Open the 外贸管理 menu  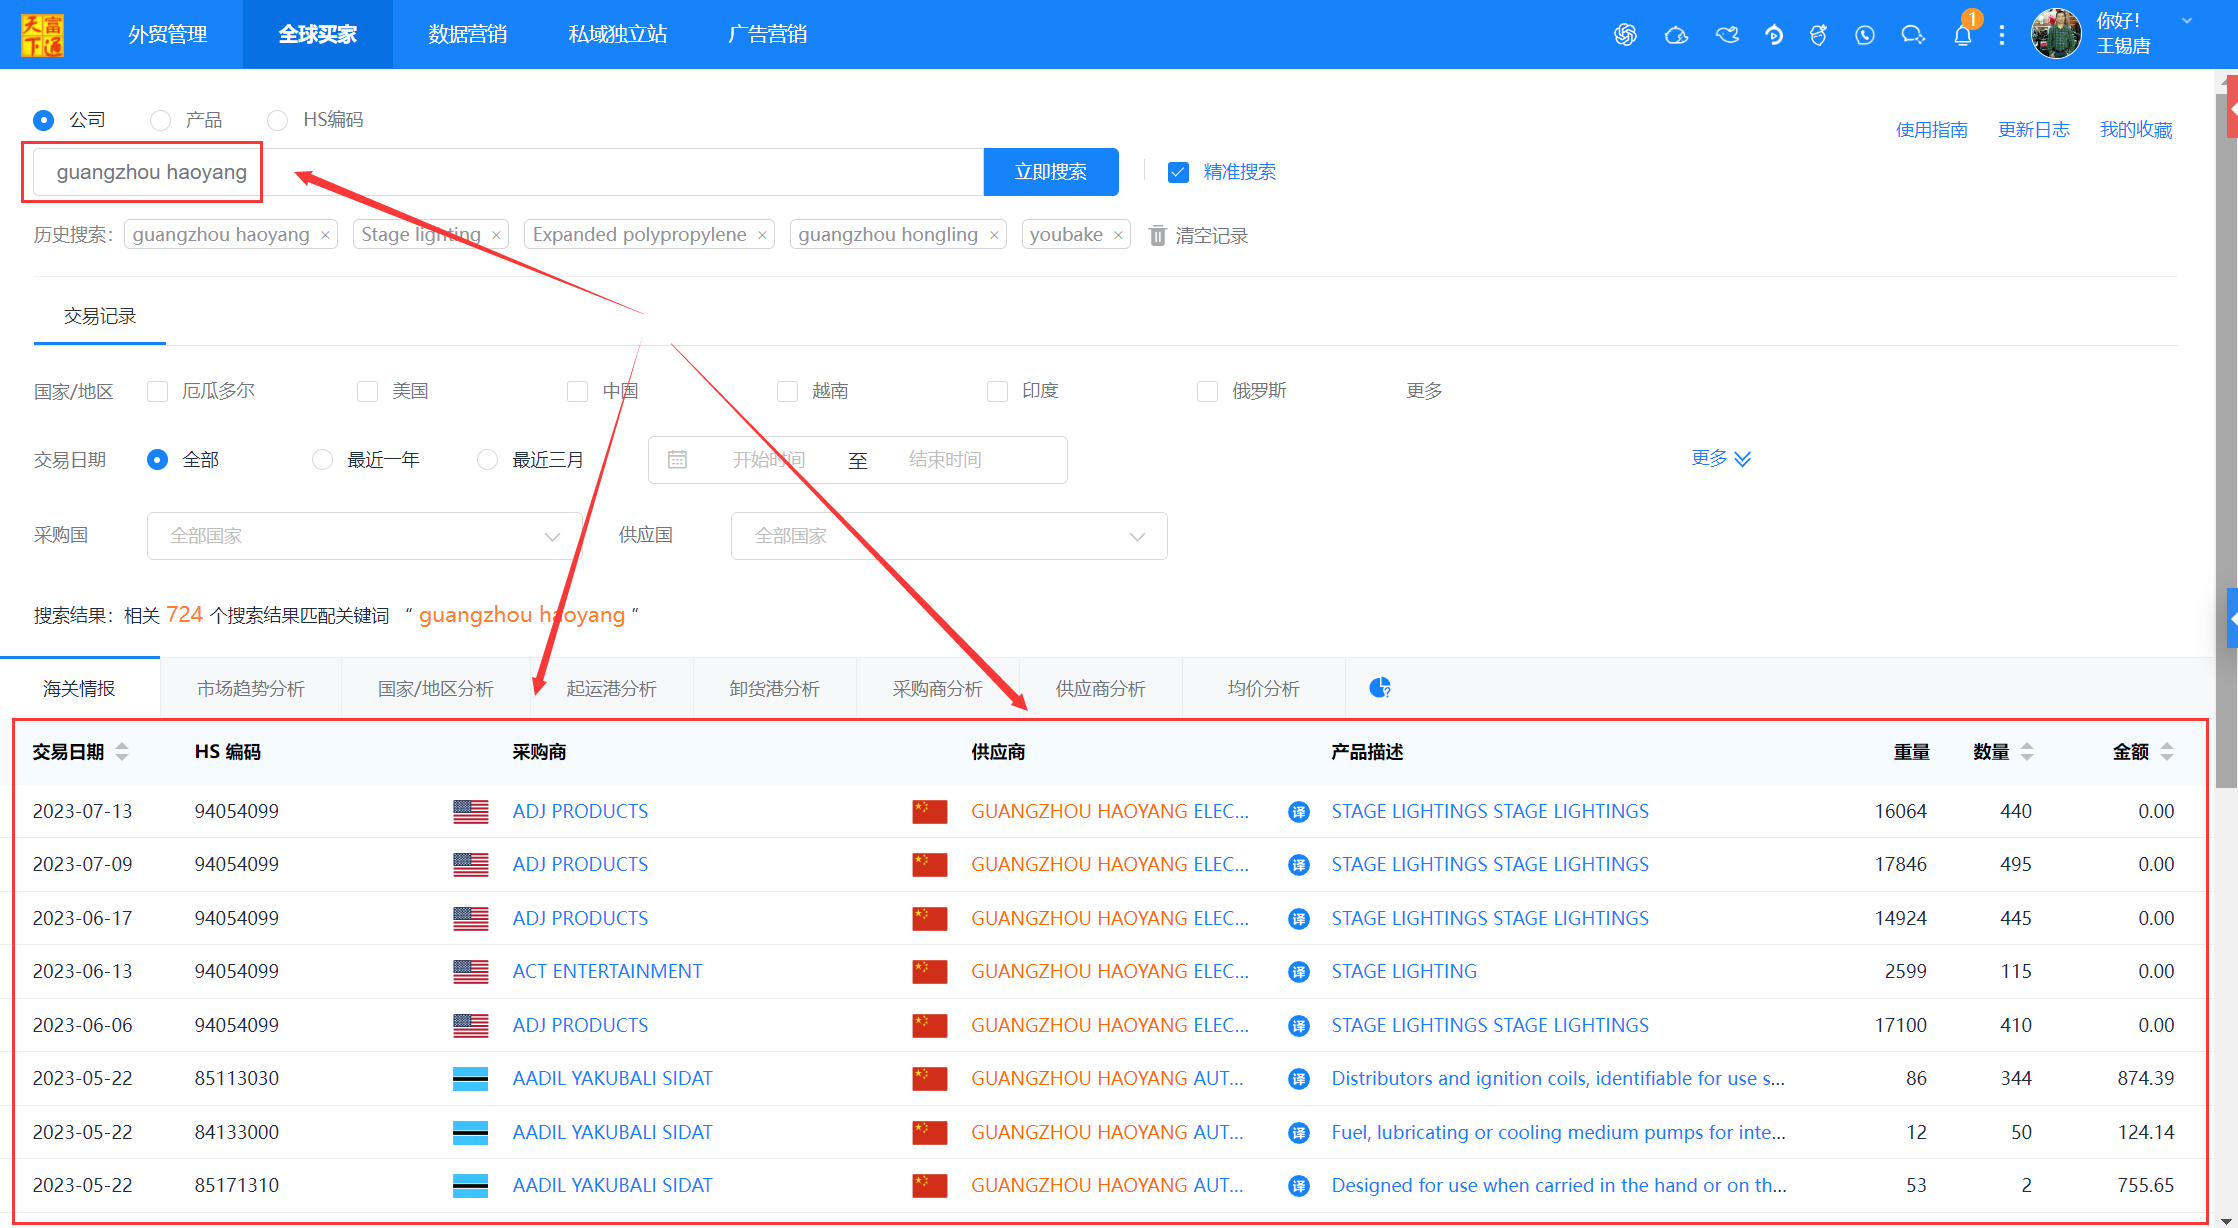[168, 34]
